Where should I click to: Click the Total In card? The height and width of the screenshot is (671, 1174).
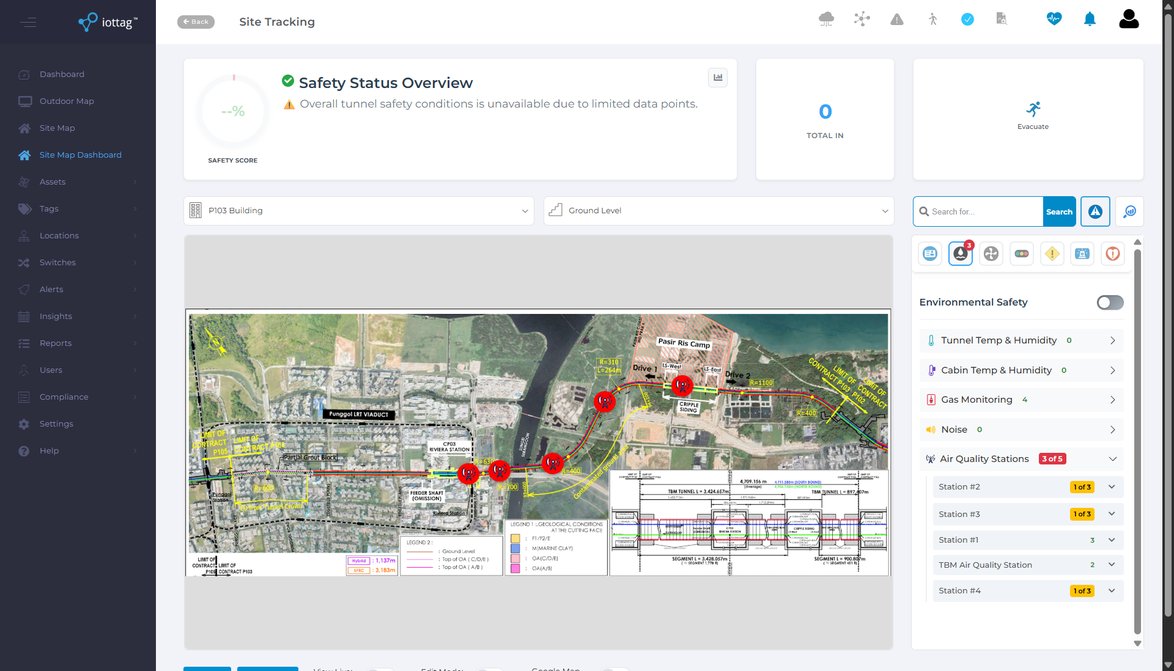click(825, 120)
